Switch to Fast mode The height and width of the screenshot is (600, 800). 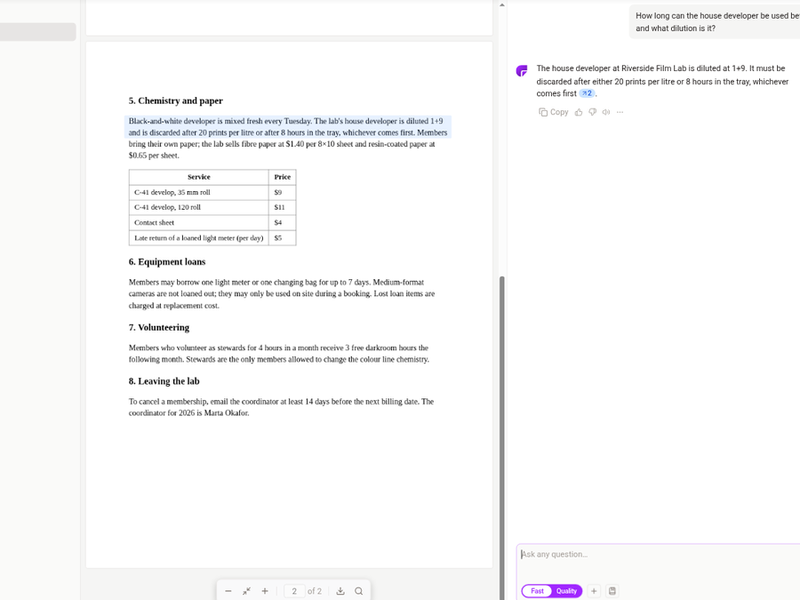[537, 591]
